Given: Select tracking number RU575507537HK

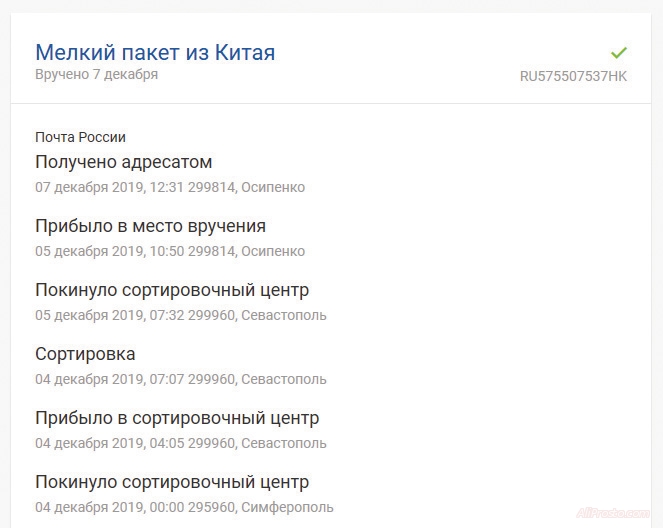Looking at the screenshot, I should tap(573, 76).
